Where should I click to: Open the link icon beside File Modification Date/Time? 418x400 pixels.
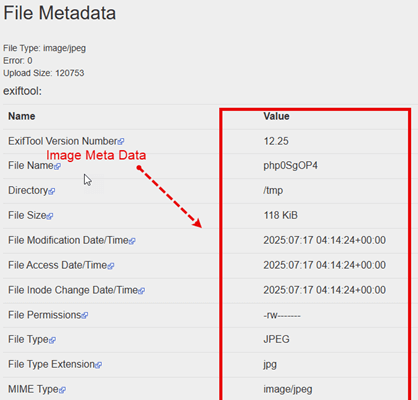[132, 241]
